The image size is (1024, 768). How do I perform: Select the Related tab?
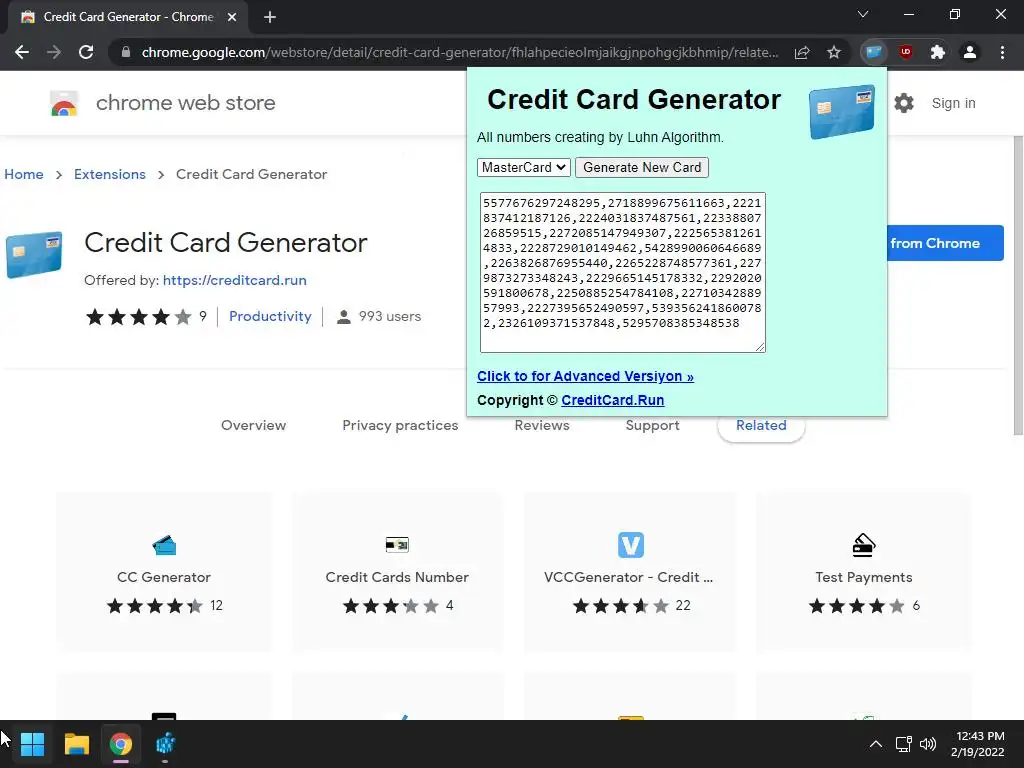[x=761, y=425]
